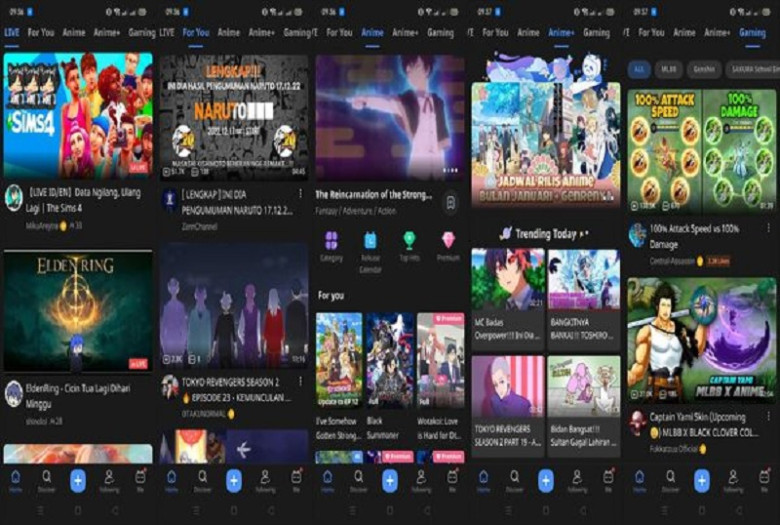The height and width of the screenshot is (525, 780).
Task: Open Bidan Bangsat Sultan Gagal trending card
Action: tap(584, 406)
